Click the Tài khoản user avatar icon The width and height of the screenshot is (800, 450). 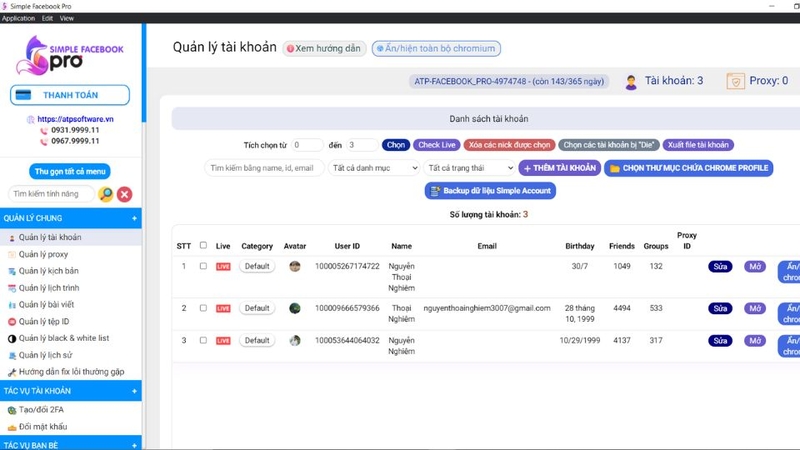631,82
